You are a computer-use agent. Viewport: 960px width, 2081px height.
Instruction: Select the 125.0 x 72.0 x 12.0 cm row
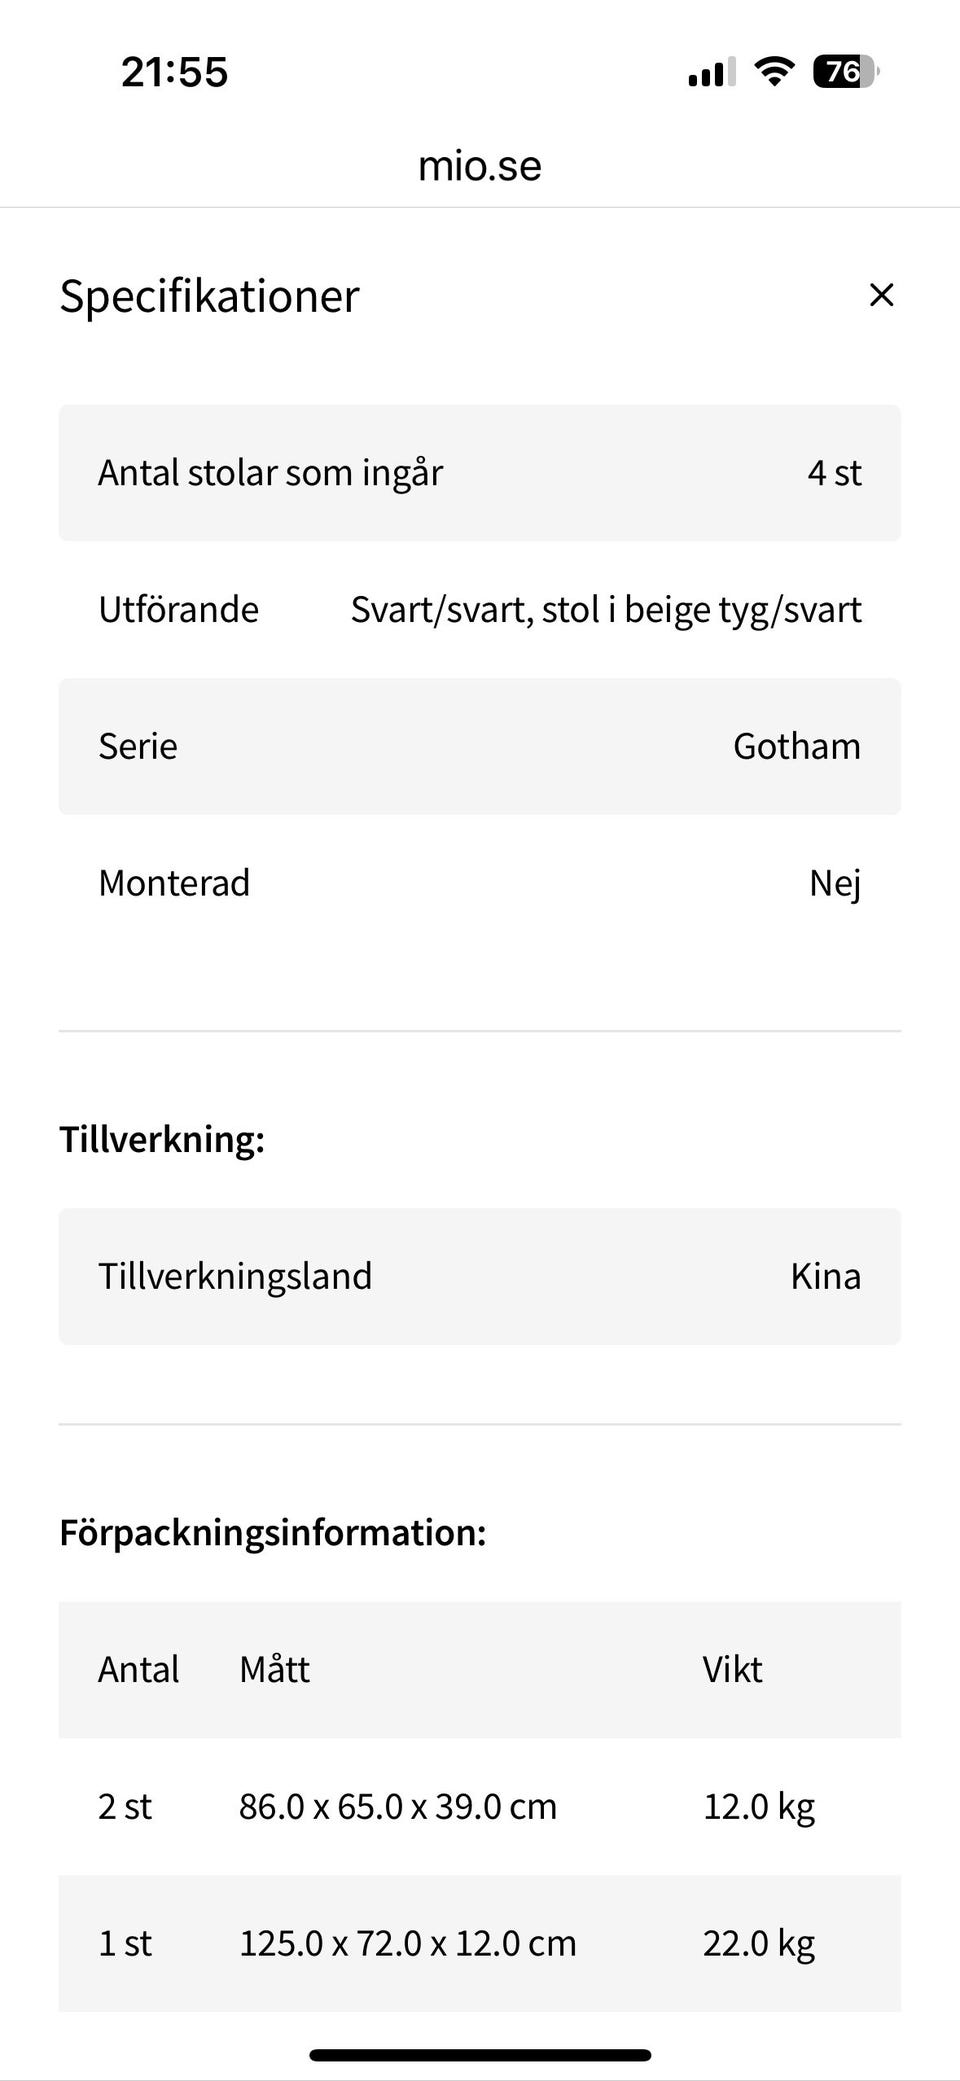tap(480, 1943)
